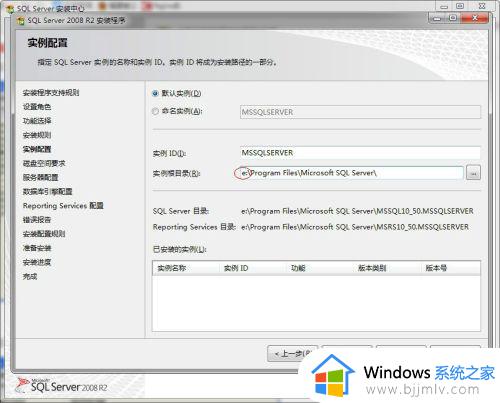Click the SQL Server 2008 R2 setup title icon

(21, 21)
